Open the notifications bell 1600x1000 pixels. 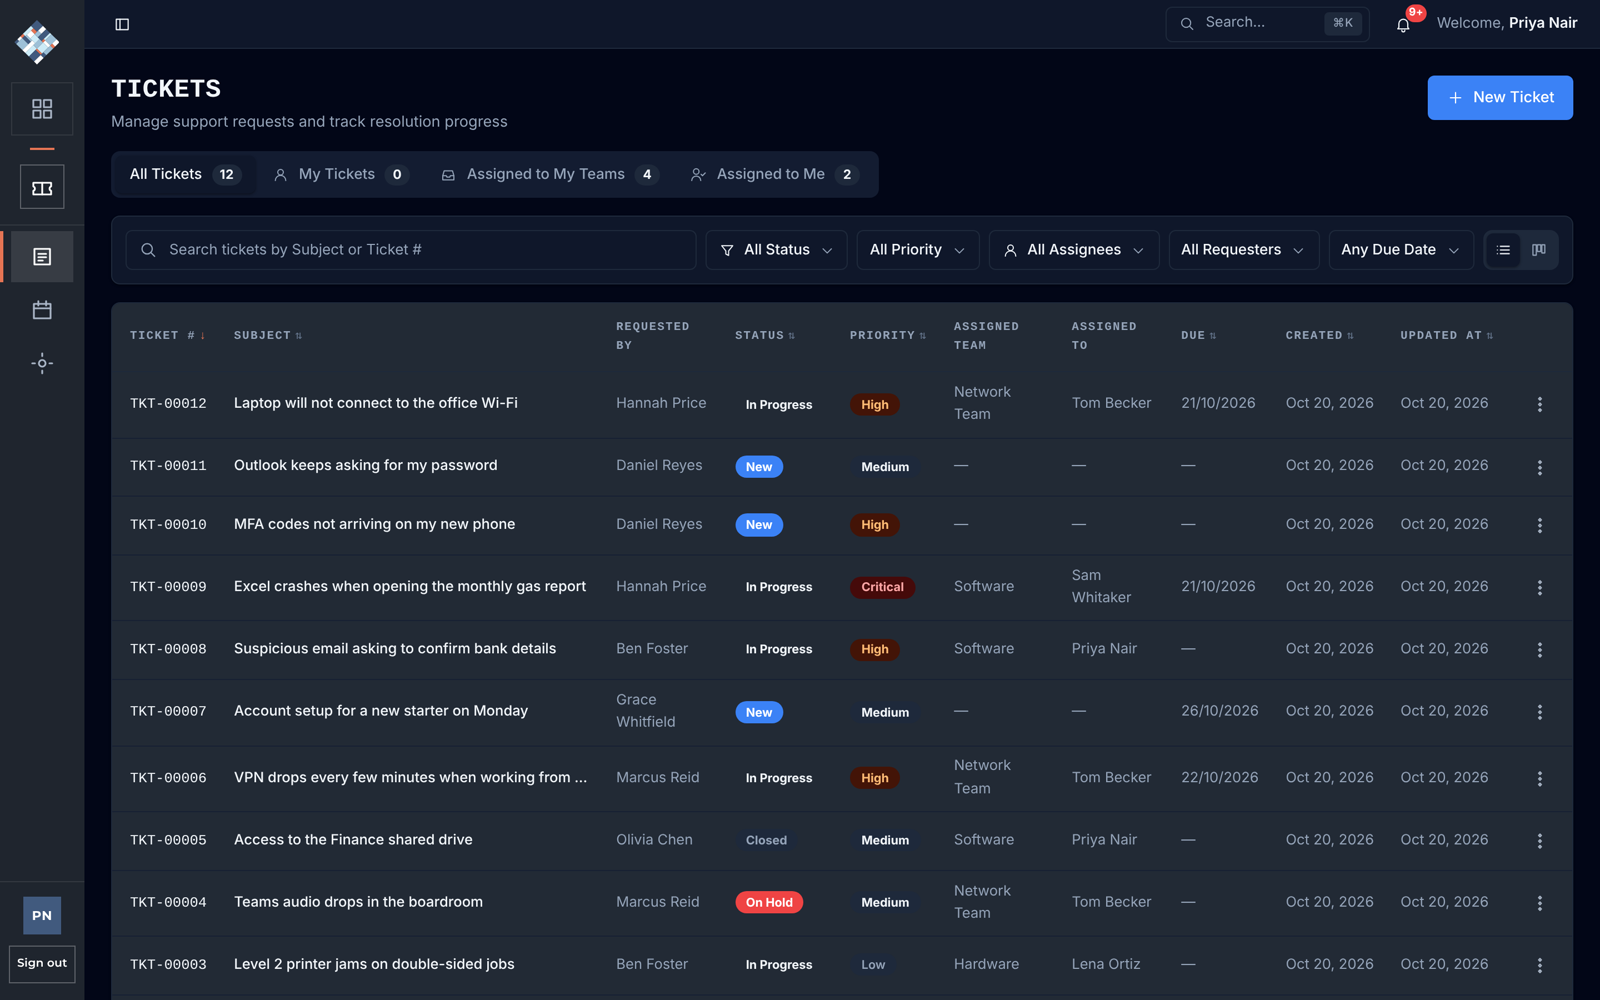(x=1403, y=24)
